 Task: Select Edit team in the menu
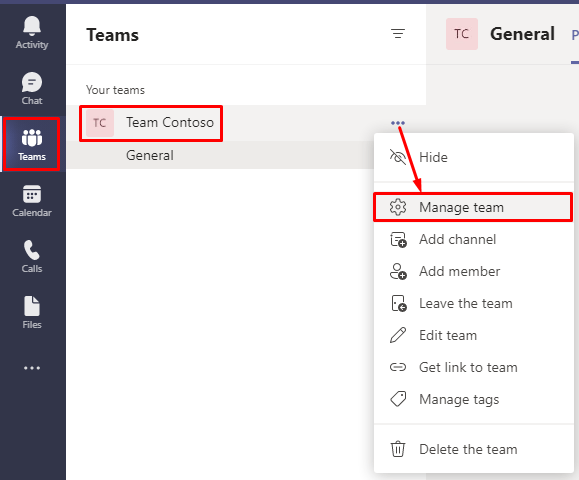474,335
